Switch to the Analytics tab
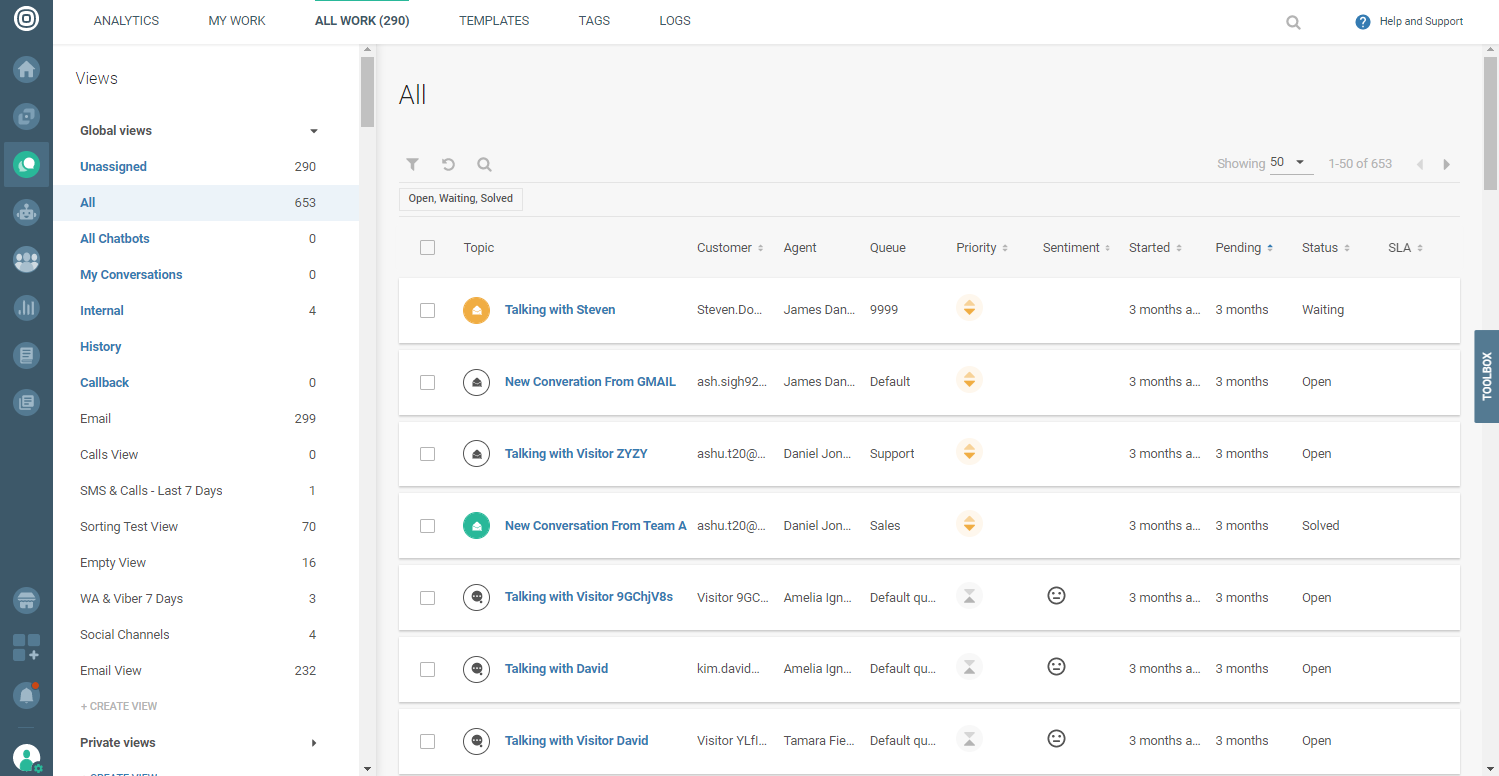The image size is (1499, 776). [x=126, y=21]
